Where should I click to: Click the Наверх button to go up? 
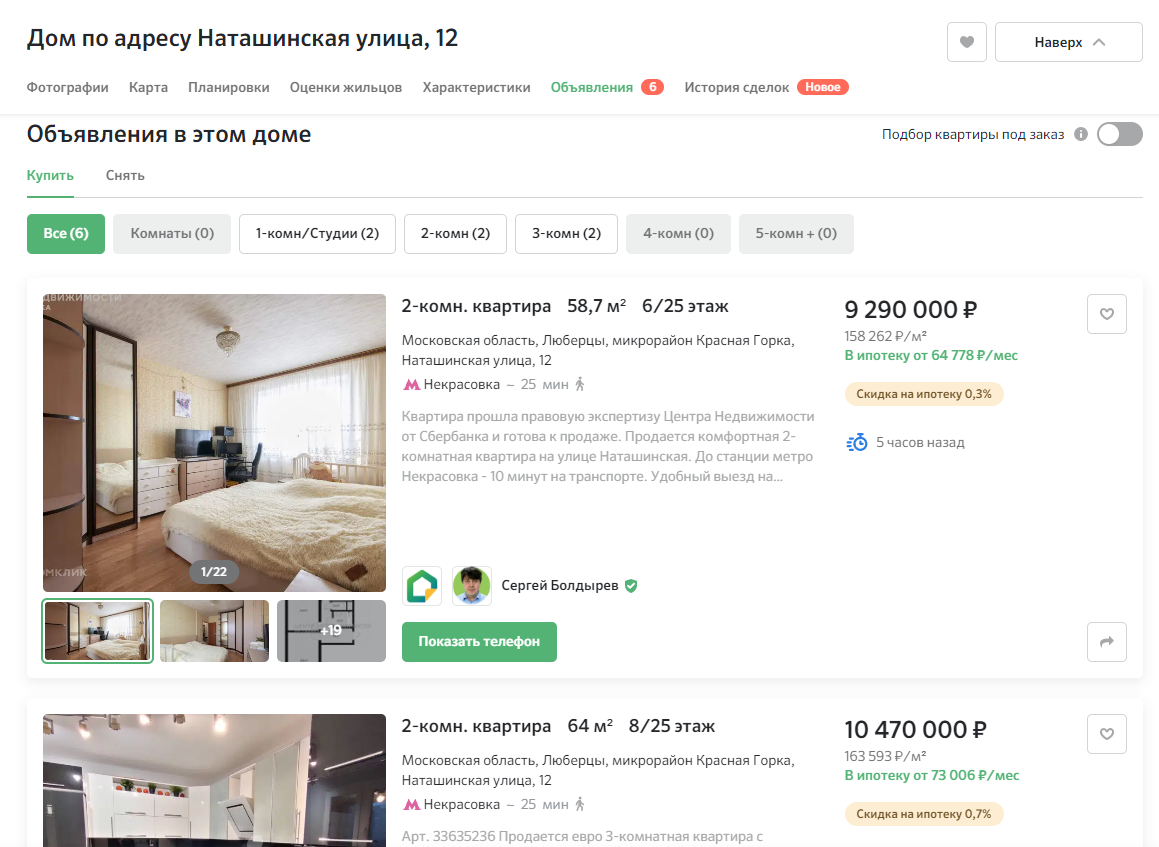pyautogui.click(x=1068, y=42)
